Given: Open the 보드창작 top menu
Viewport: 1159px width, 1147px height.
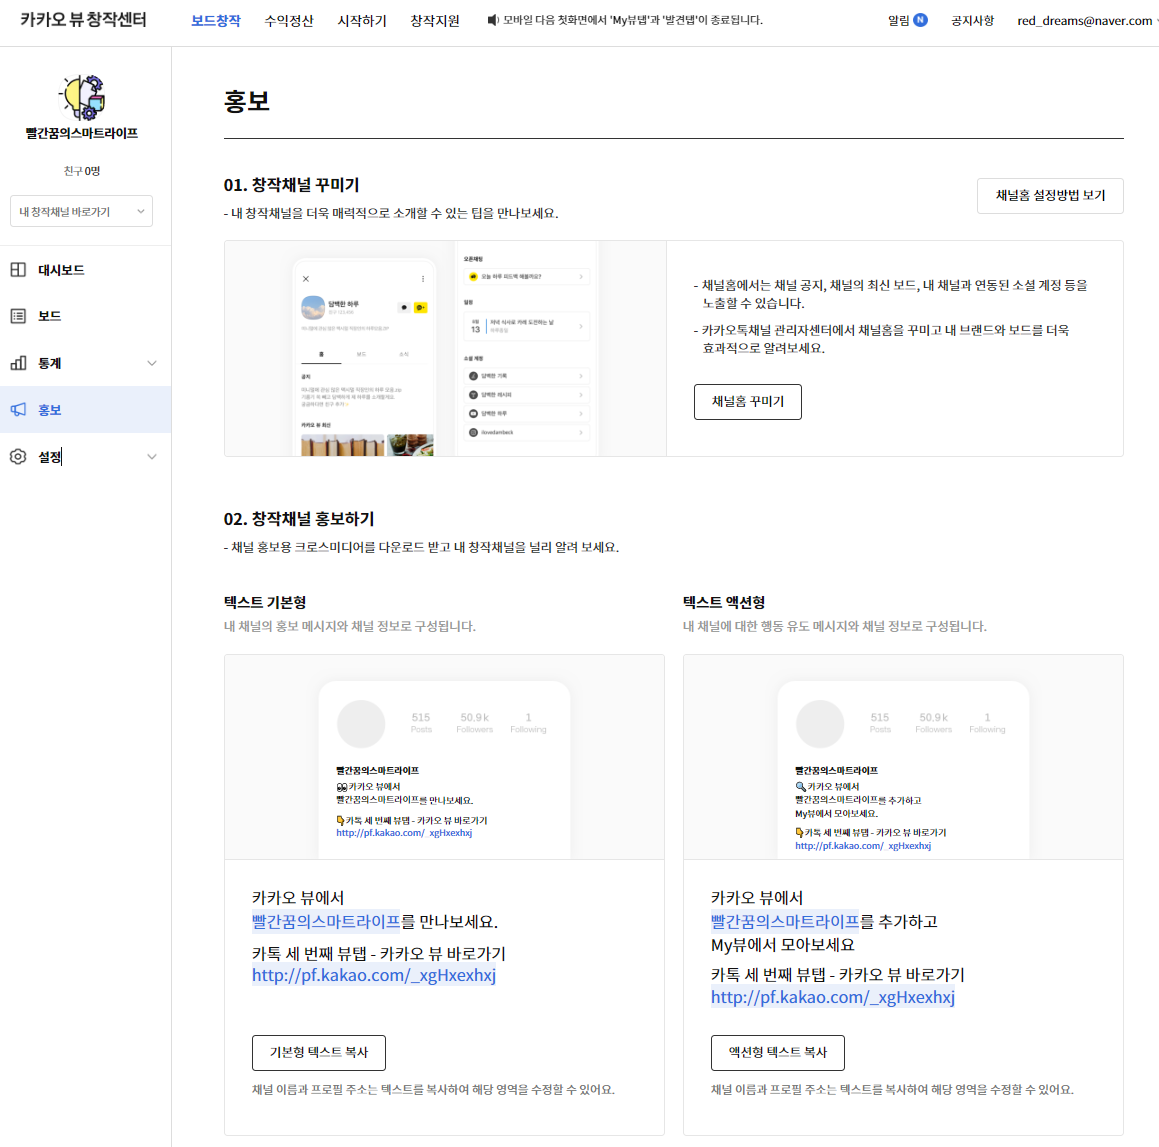Looking at the screenshot, I should pyautogui.click(x=216, y=21).
